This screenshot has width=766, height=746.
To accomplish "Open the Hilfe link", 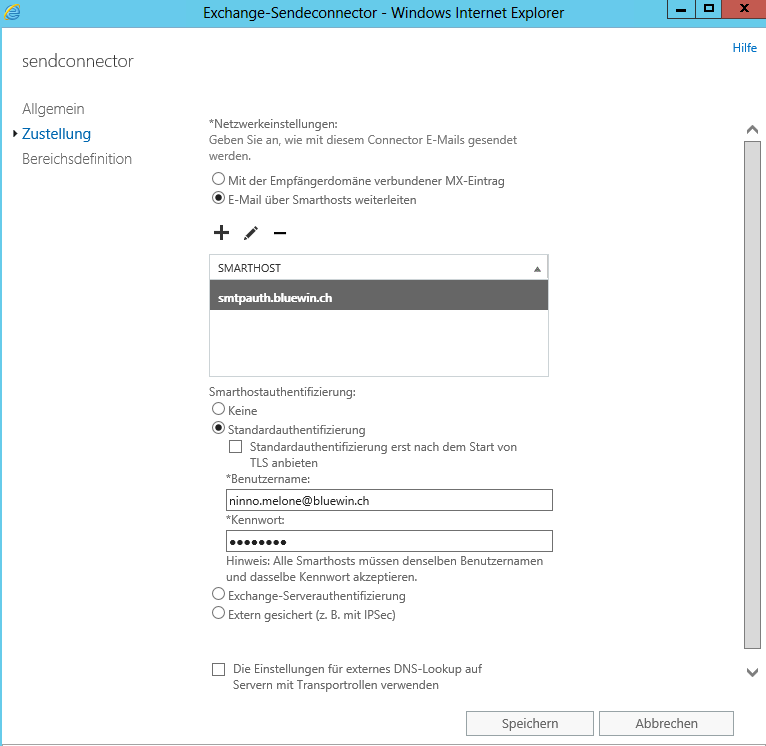I will click(x=745, y=48).
